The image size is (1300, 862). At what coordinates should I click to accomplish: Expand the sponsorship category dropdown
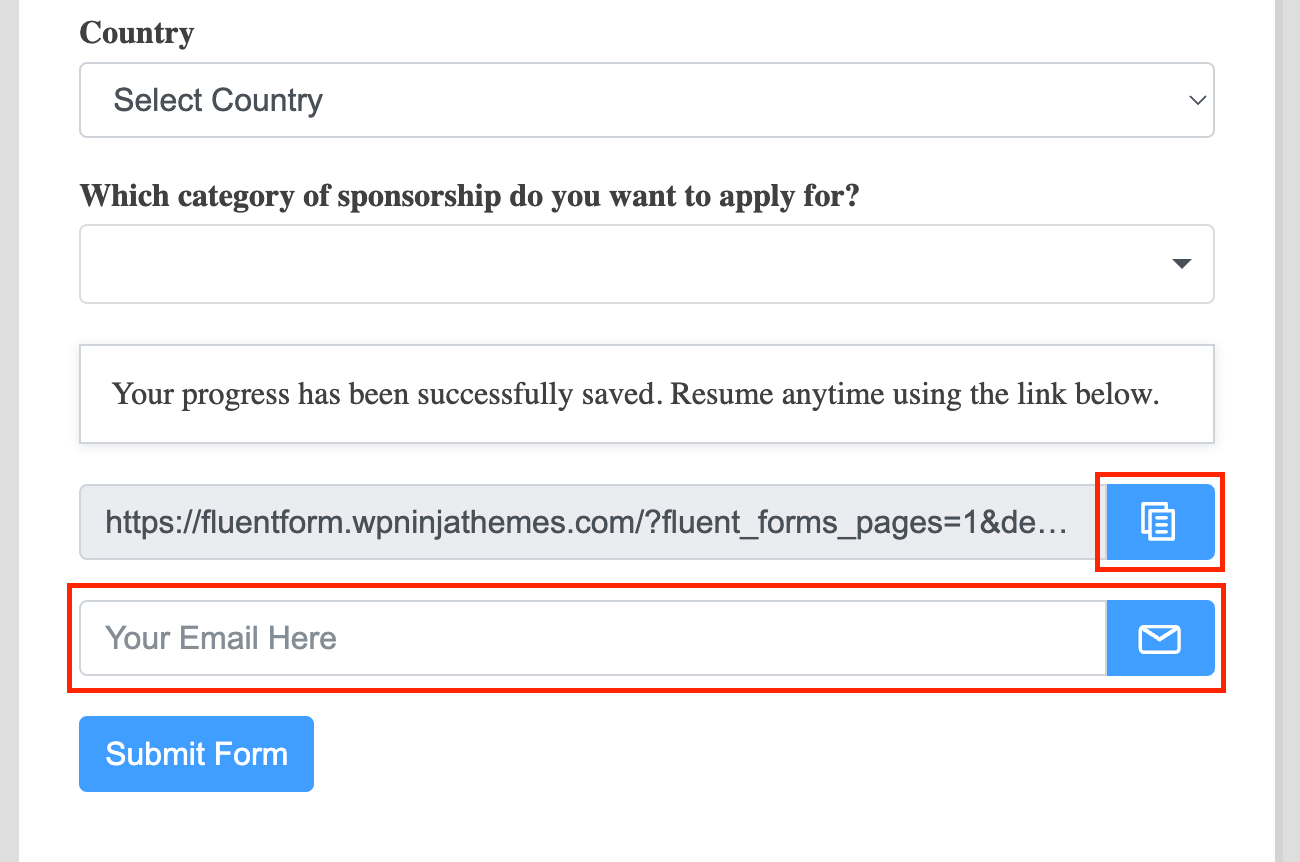point(646,263)
